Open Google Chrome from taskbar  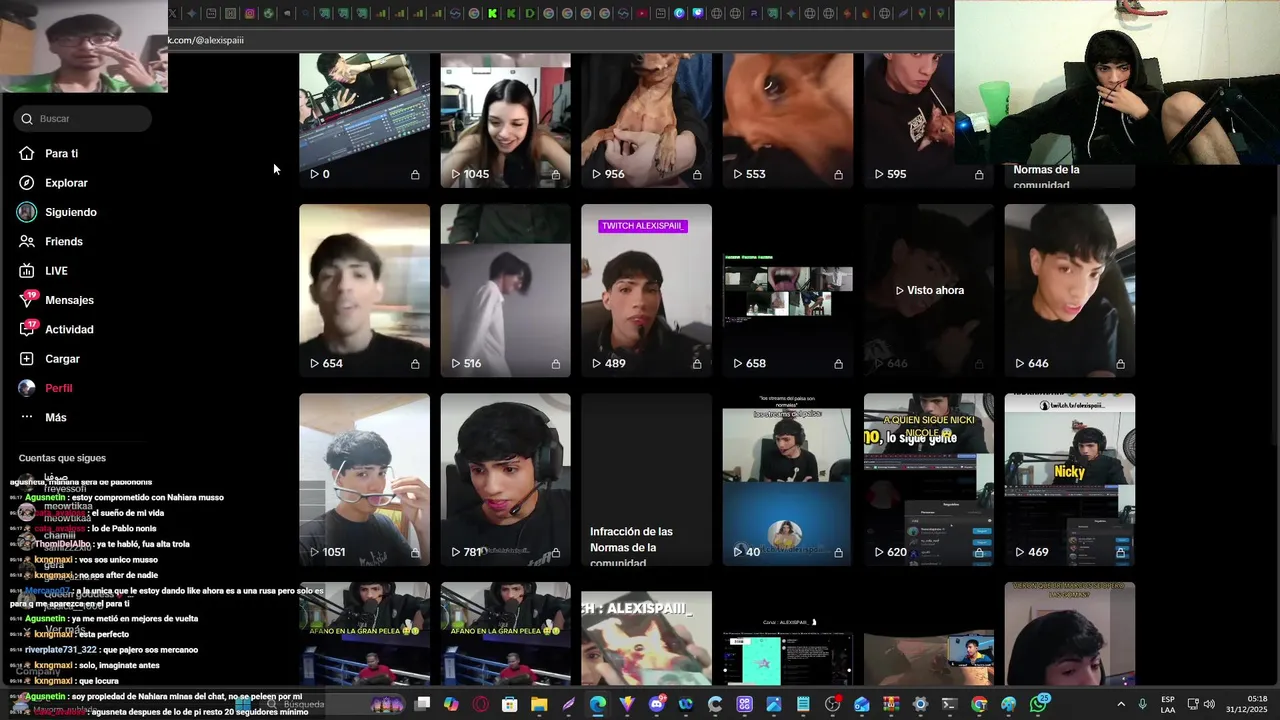pyautogui.click(x=979, y=704)
